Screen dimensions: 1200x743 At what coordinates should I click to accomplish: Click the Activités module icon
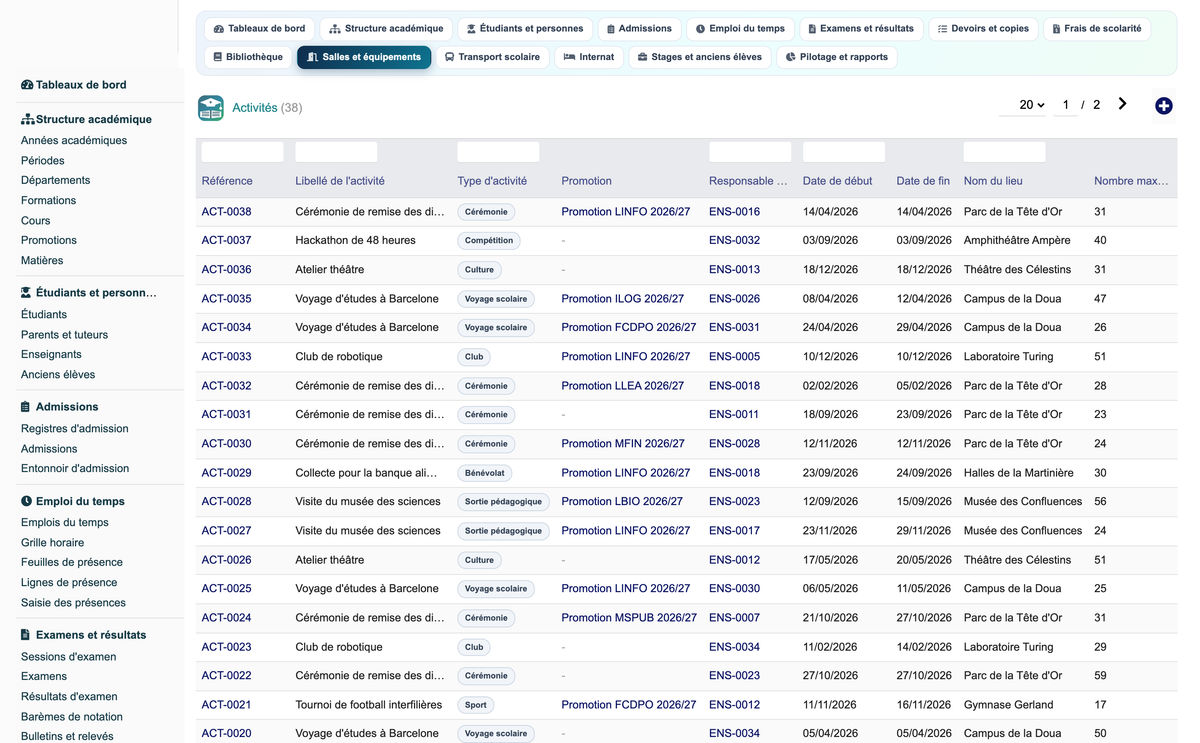[211, 108]
